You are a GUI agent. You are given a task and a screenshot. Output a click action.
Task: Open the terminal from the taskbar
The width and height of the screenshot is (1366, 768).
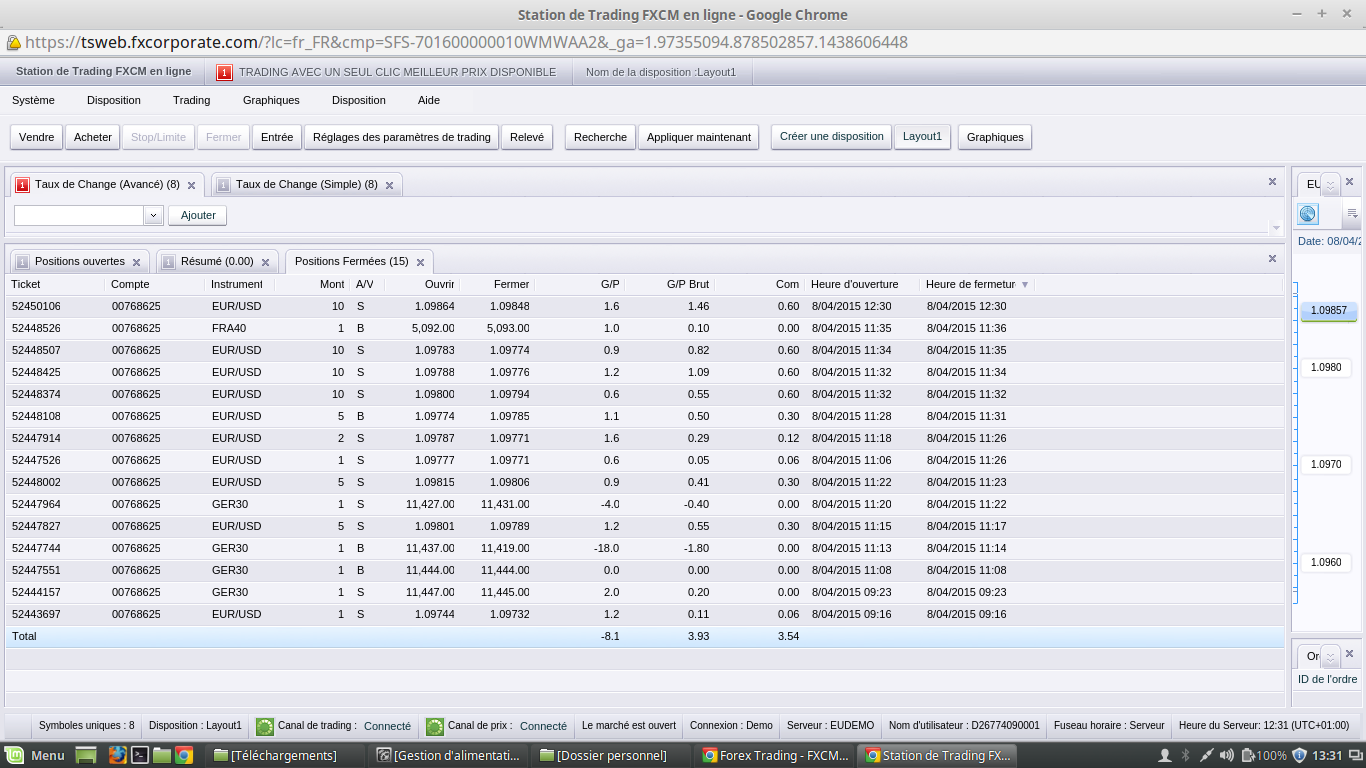141,755
